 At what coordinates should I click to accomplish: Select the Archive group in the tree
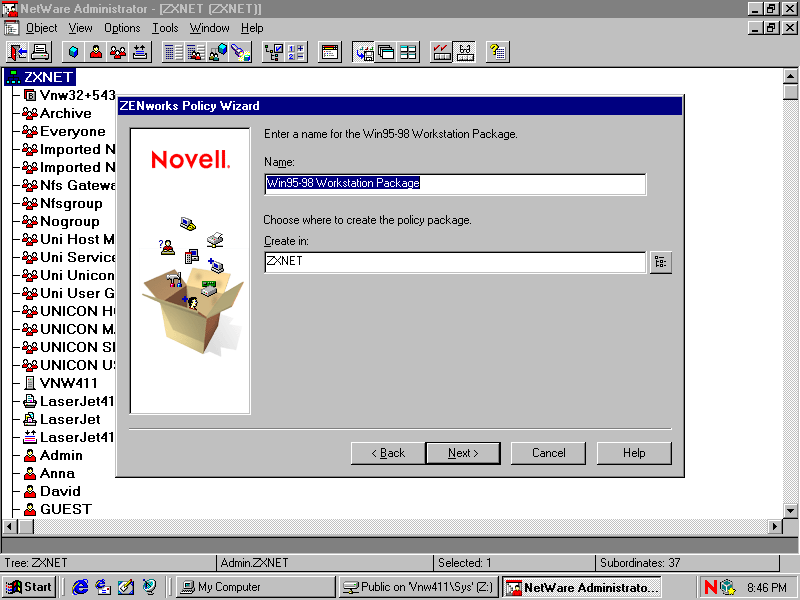pos(65,113)
